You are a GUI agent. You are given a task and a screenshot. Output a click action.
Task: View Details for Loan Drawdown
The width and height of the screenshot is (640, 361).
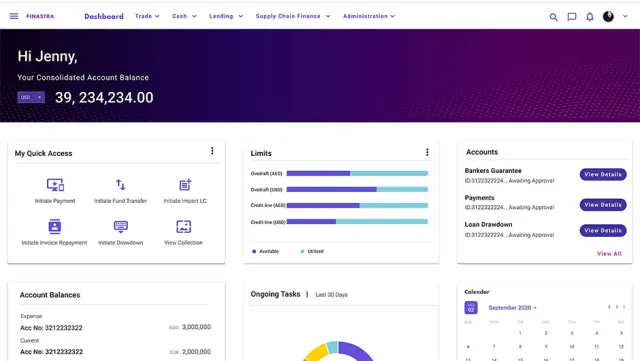[x=603, y=230]
